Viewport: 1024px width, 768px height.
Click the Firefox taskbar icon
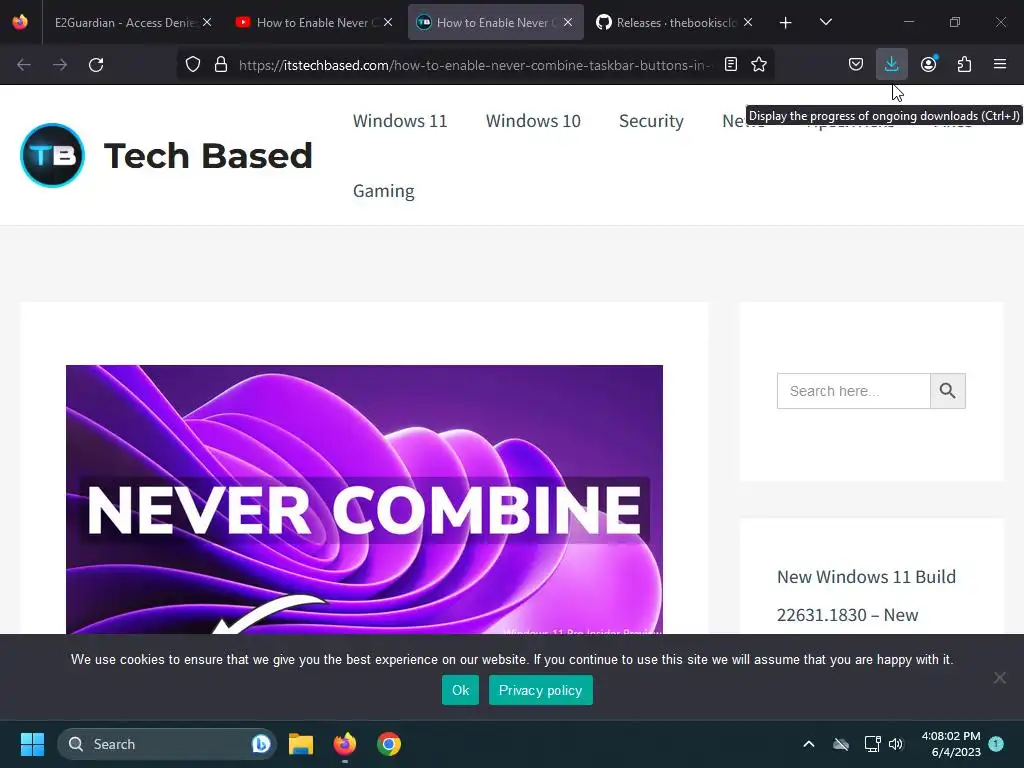pos(345,744)
